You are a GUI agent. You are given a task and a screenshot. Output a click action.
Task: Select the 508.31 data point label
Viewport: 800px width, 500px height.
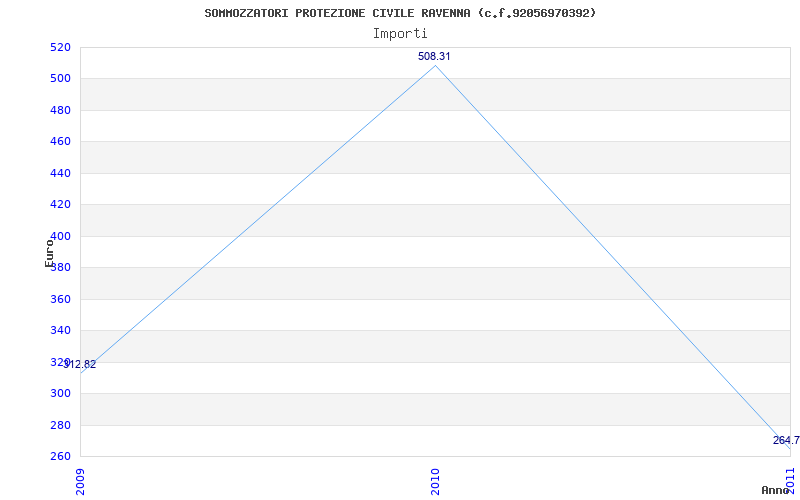(x=434, y=57)
